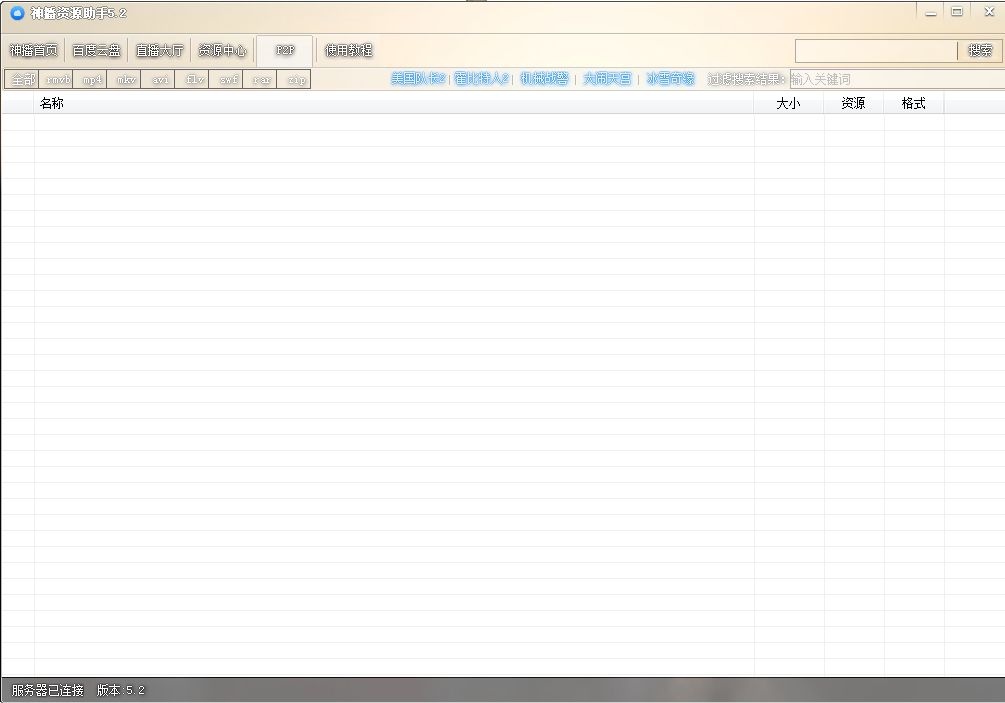Image resolution: width=1005 pixels, height=703 pixels.
Task: Select the P2P tab
Action: pyautogui.click(x=285, y=51)
